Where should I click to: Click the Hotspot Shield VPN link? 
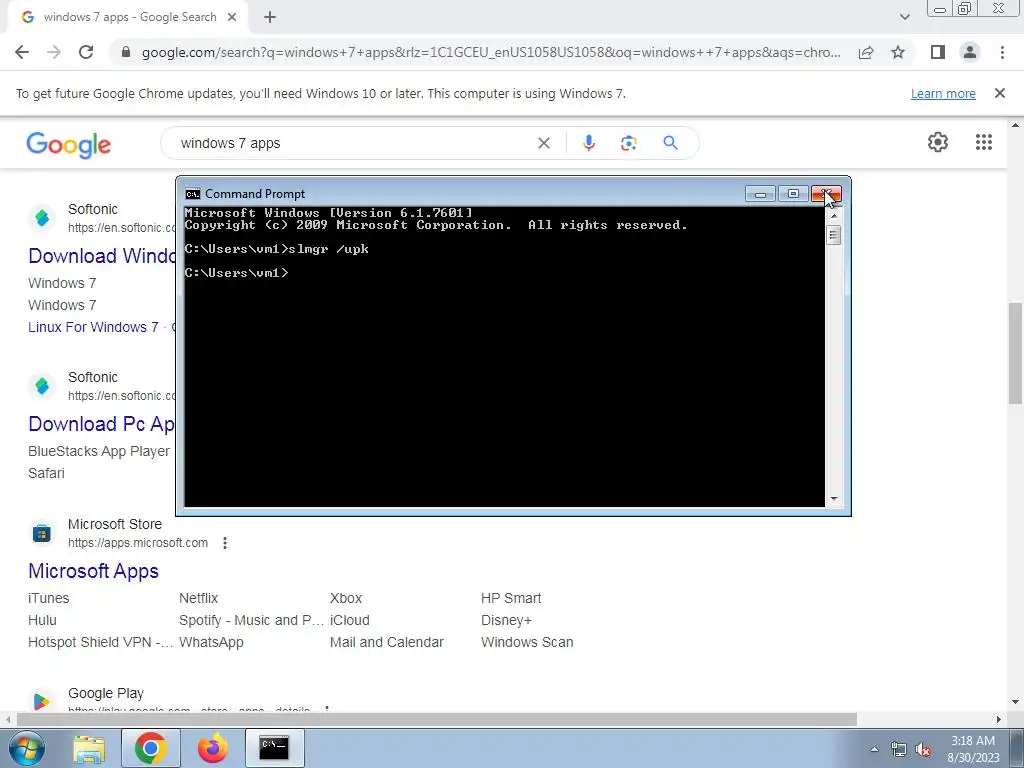101,643
